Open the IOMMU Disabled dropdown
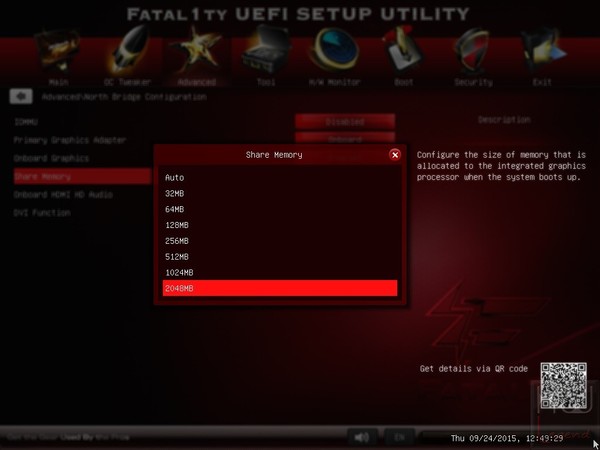This screenshot has width=600, height=450. (x=345, y=122)
